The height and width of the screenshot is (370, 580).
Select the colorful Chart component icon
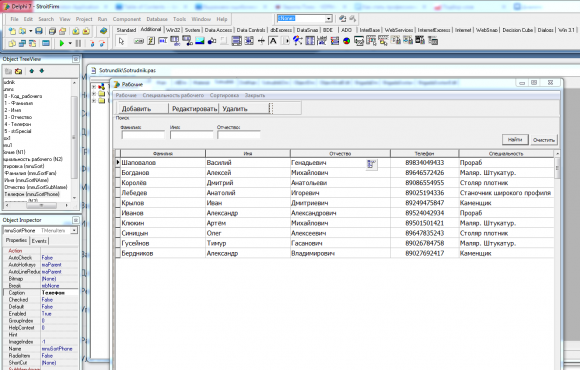pos(346,41)
